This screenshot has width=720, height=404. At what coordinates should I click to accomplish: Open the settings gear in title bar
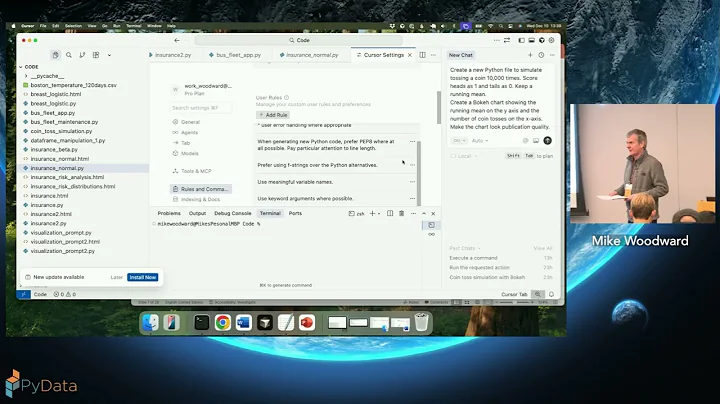point(551,40)
